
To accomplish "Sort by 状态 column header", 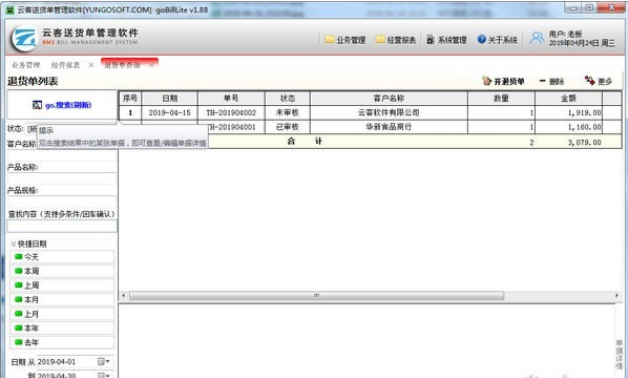I will click(x=288, y=98).
